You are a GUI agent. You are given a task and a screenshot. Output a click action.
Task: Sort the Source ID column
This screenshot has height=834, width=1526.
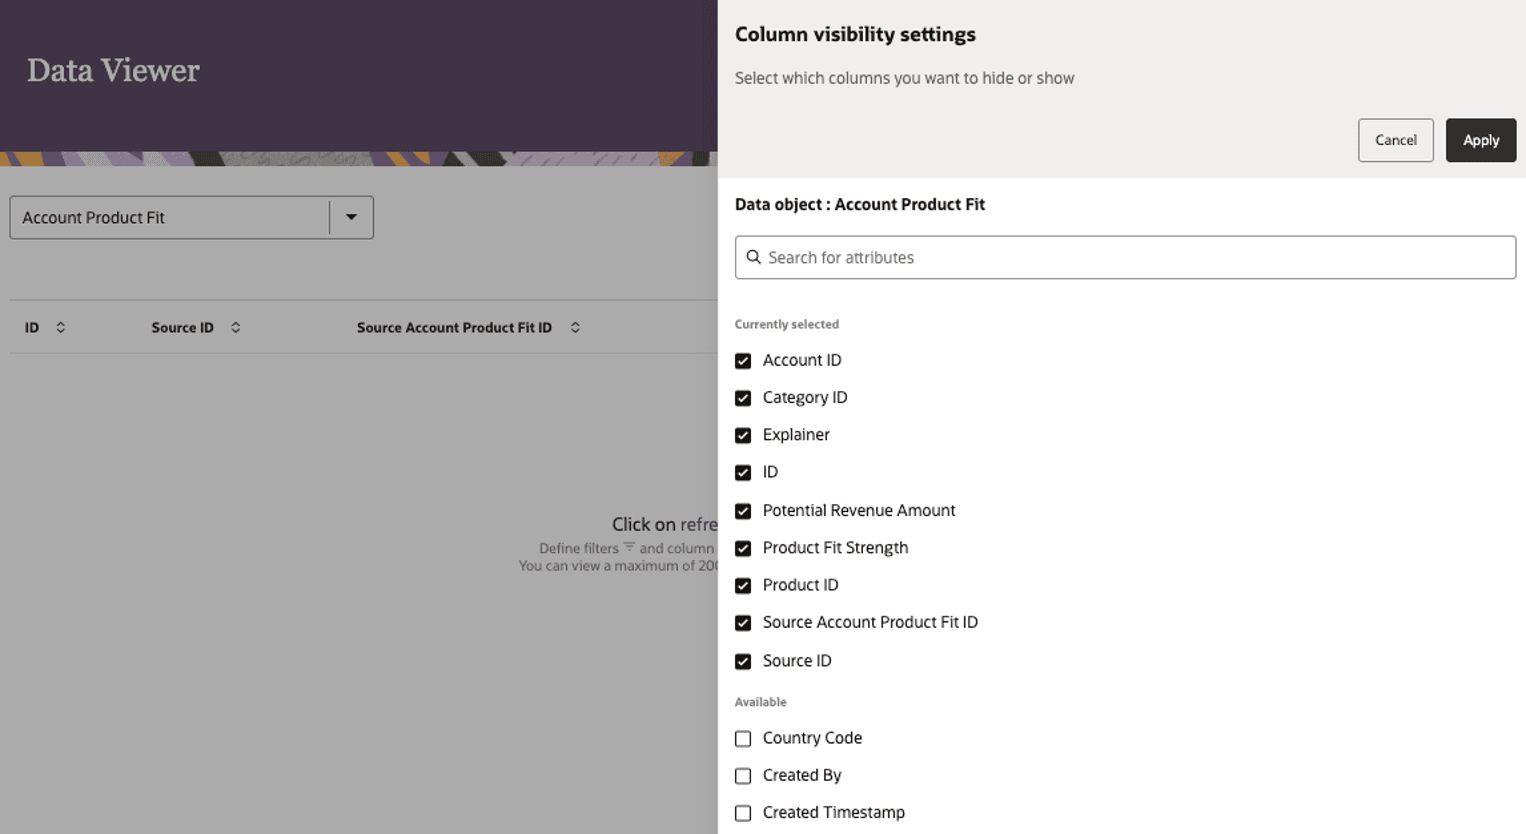click(x=236, y=327)
